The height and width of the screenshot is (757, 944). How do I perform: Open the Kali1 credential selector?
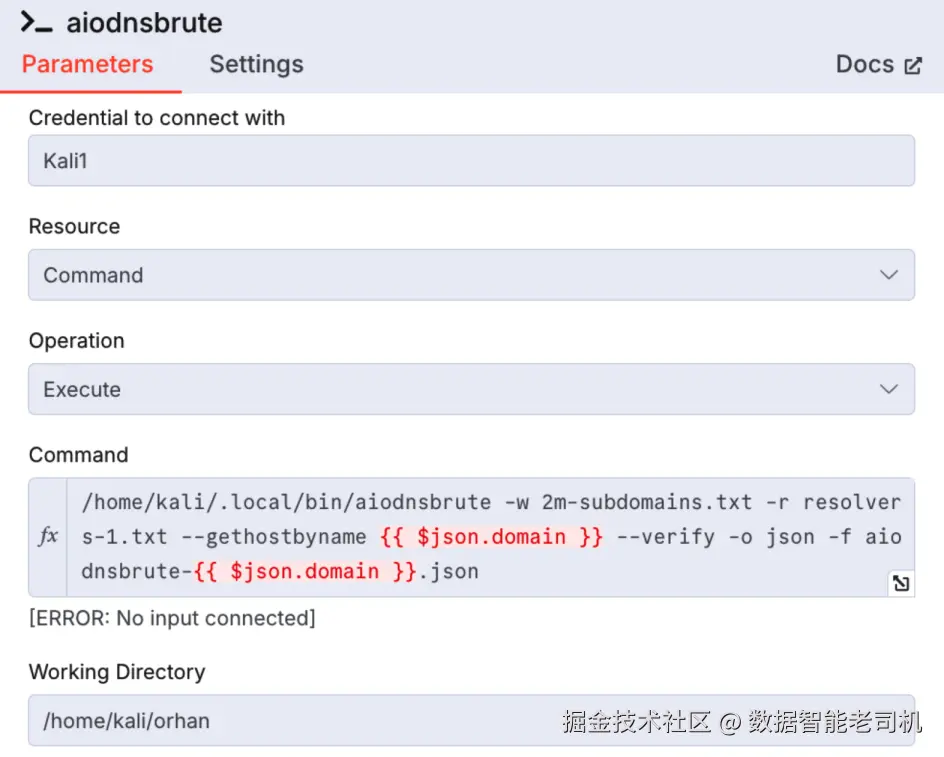coord(471,161)
